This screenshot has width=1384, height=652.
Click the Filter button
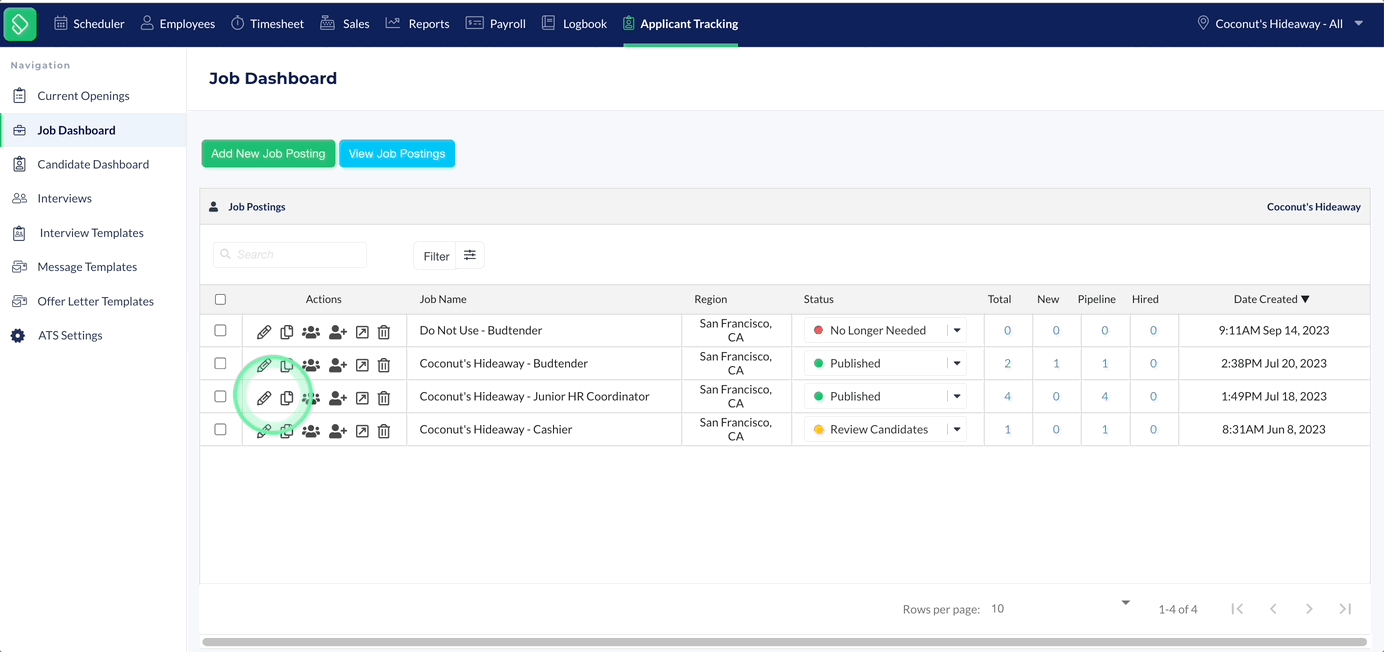435,256
